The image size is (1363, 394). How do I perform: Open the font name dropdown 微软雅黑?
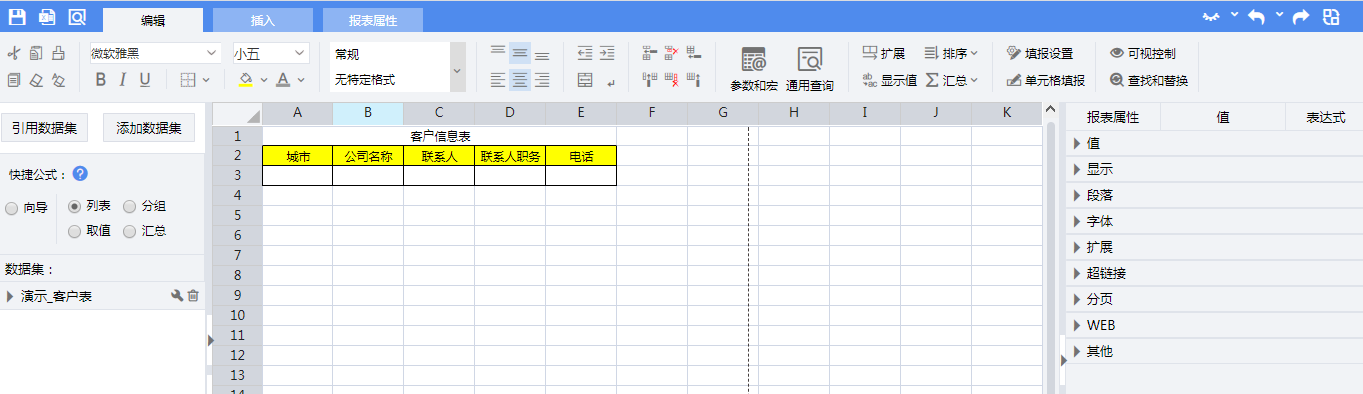pos(155,53)
